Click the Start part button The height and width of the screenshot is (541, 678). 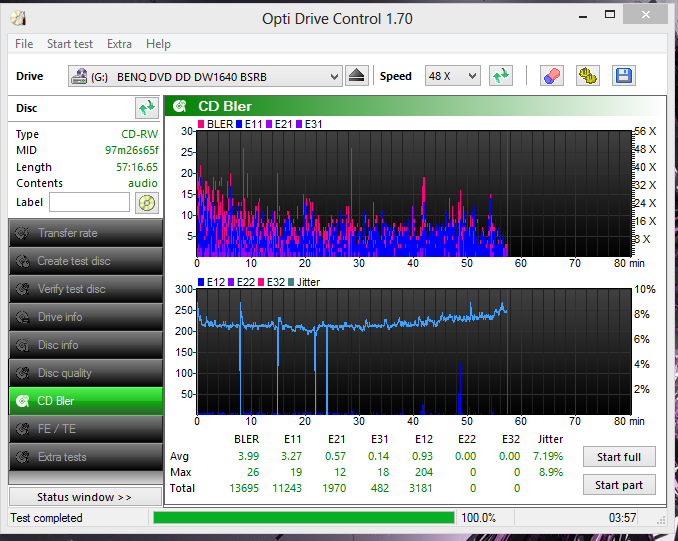pyautogui.click(x=619, y=485)
